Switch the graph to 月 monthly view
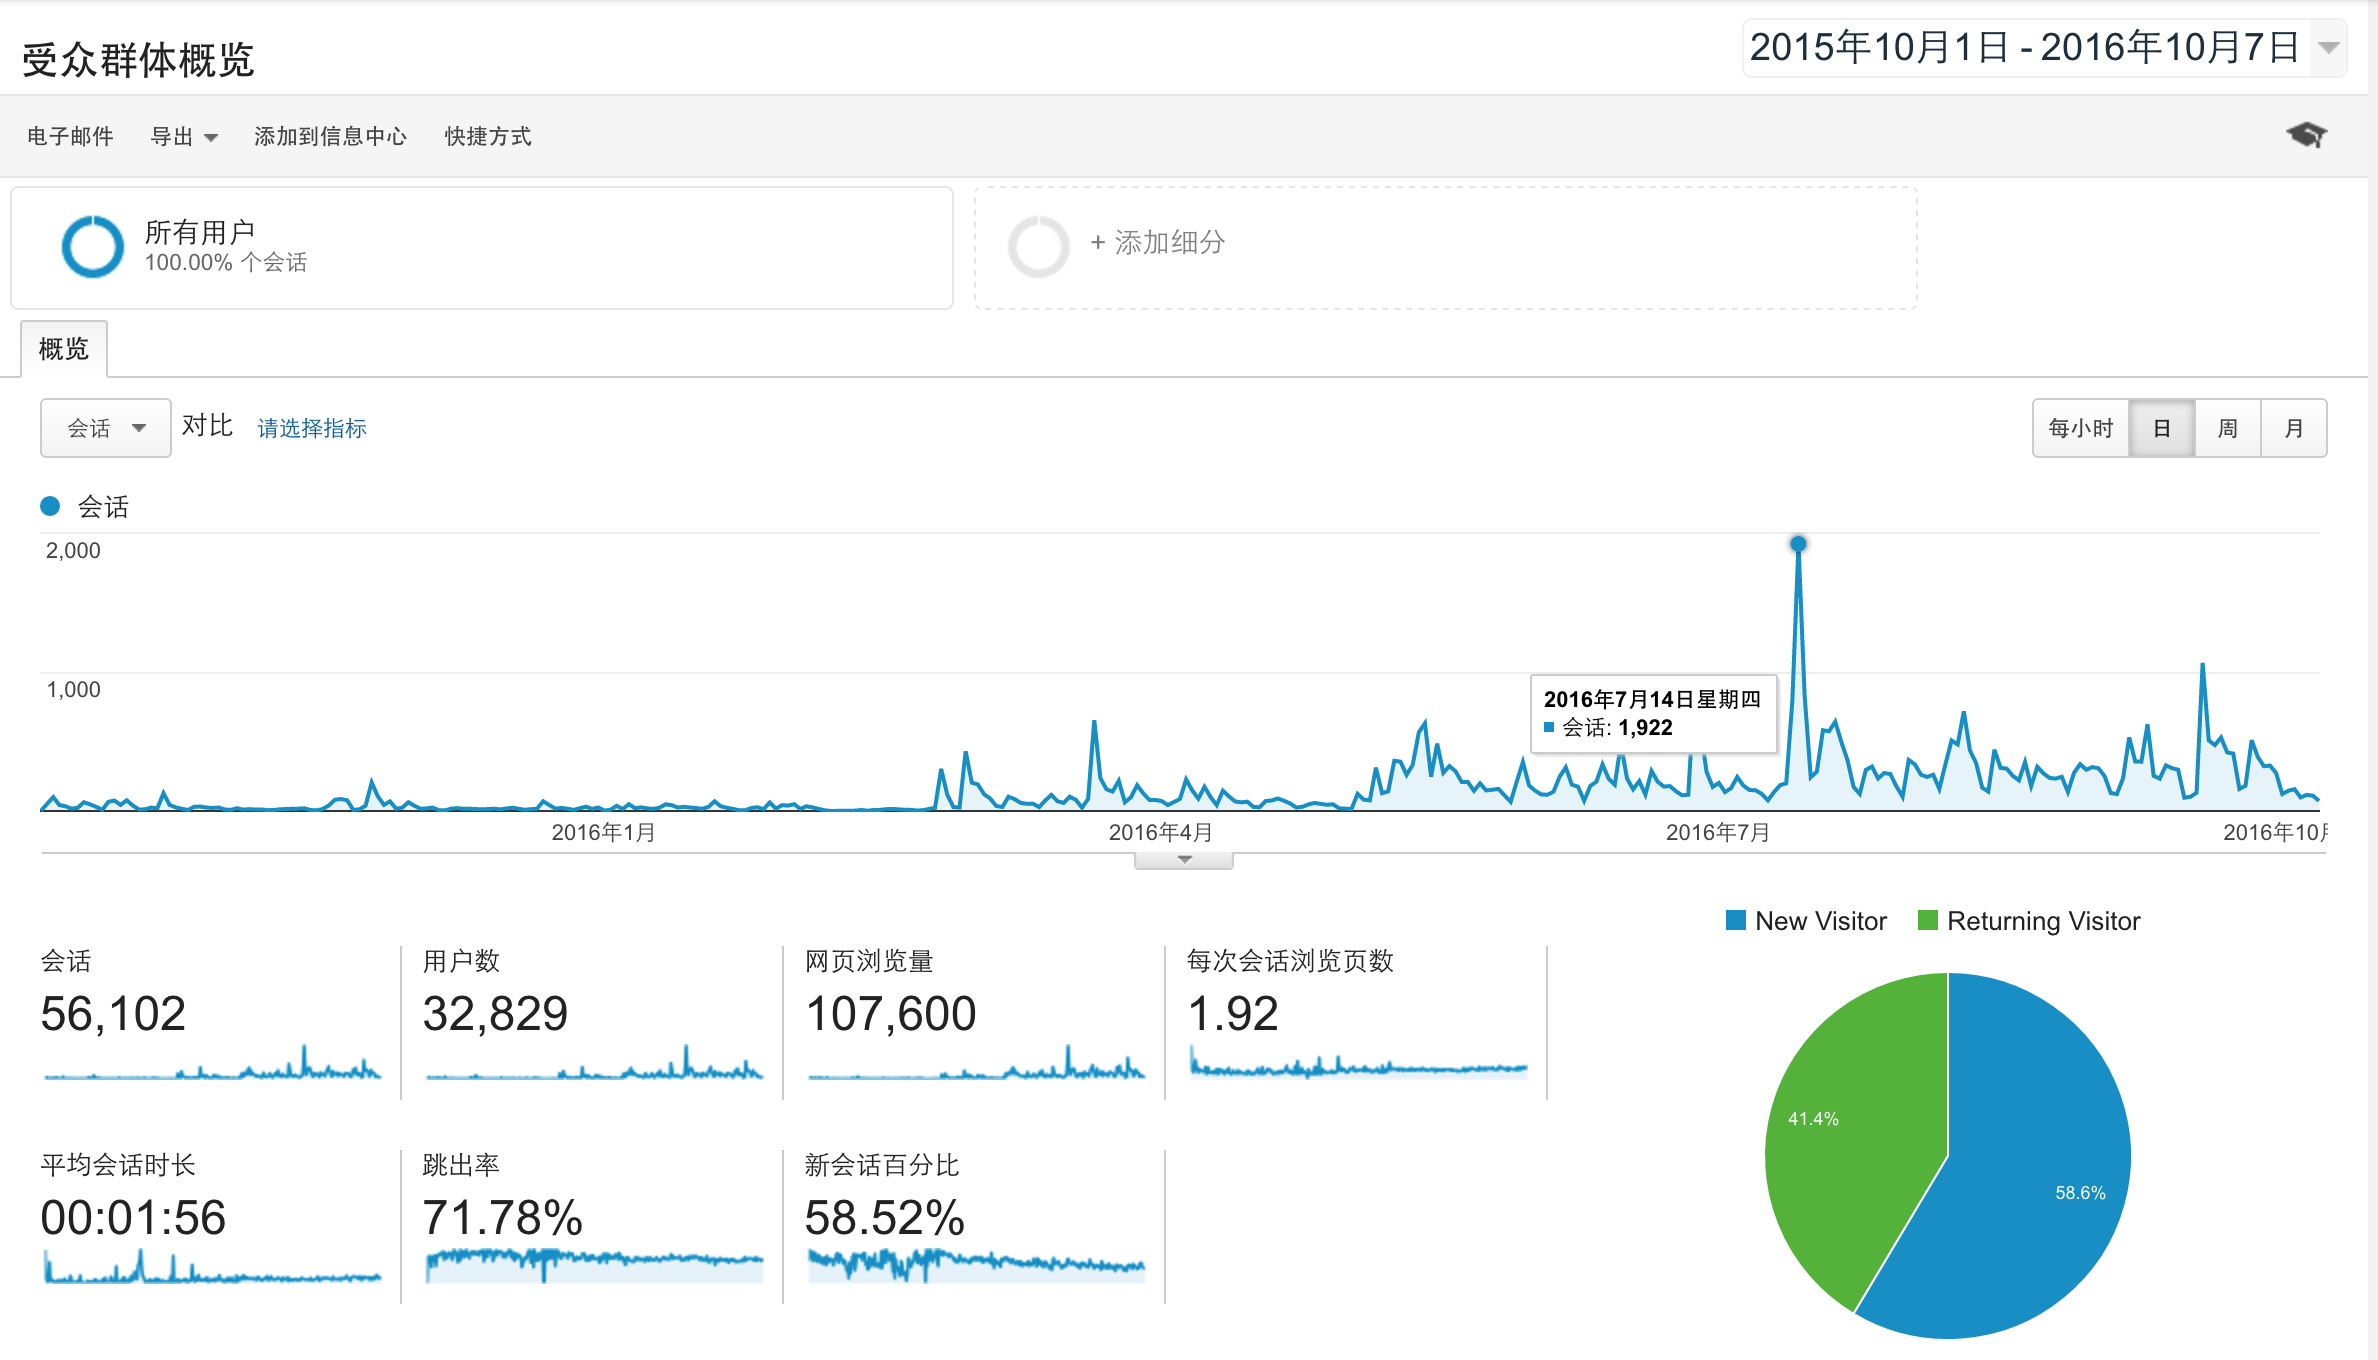Screen dimensions: 2378x1360 (2294, 428)
